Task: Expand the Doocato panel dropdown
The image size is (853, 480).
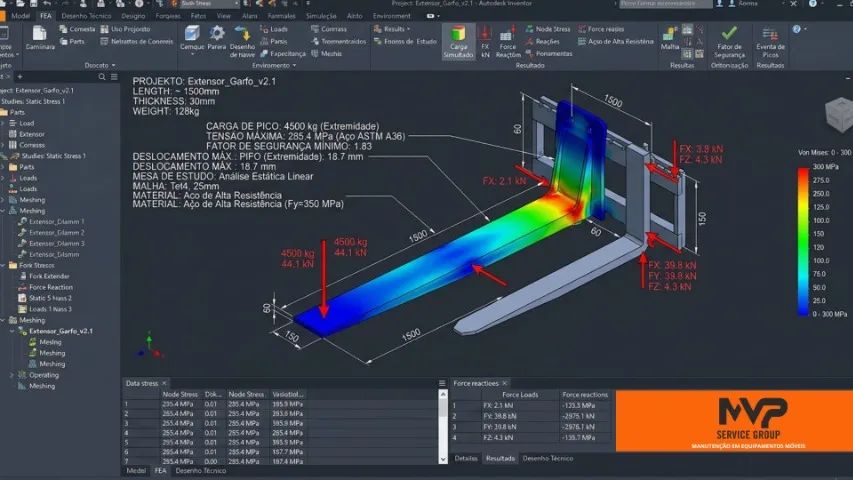Action: click(113, 65)
